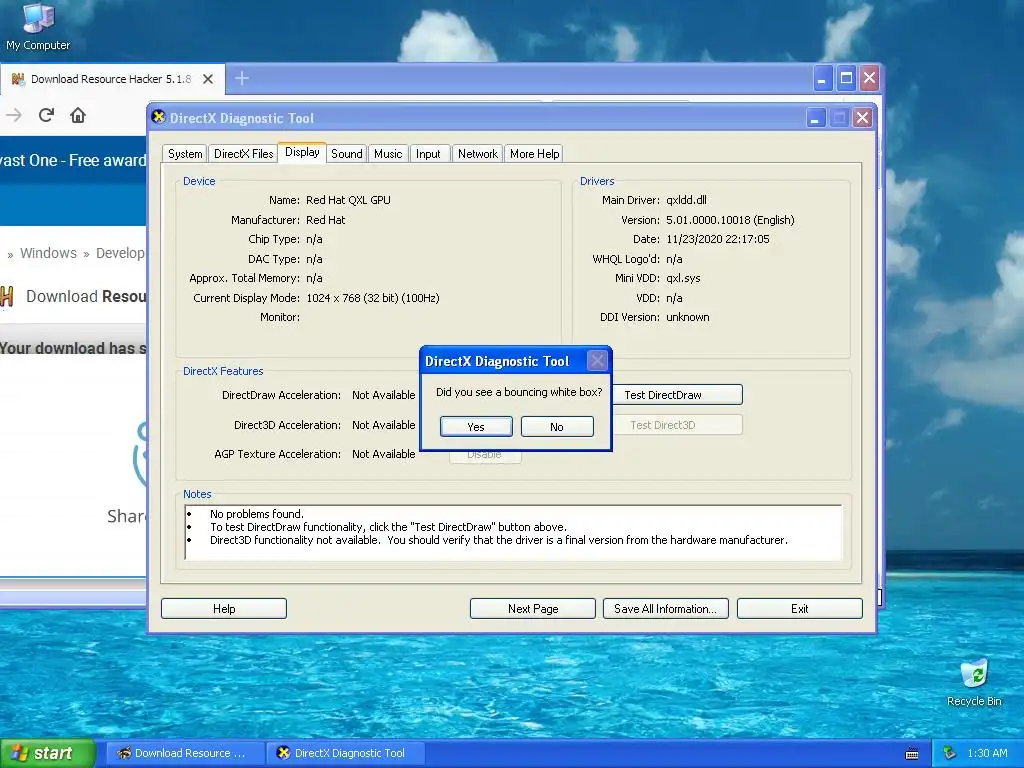This screenshot has height=768, width=1024.
Task: Select the More Help tab
Action: [x=534, y=153]
